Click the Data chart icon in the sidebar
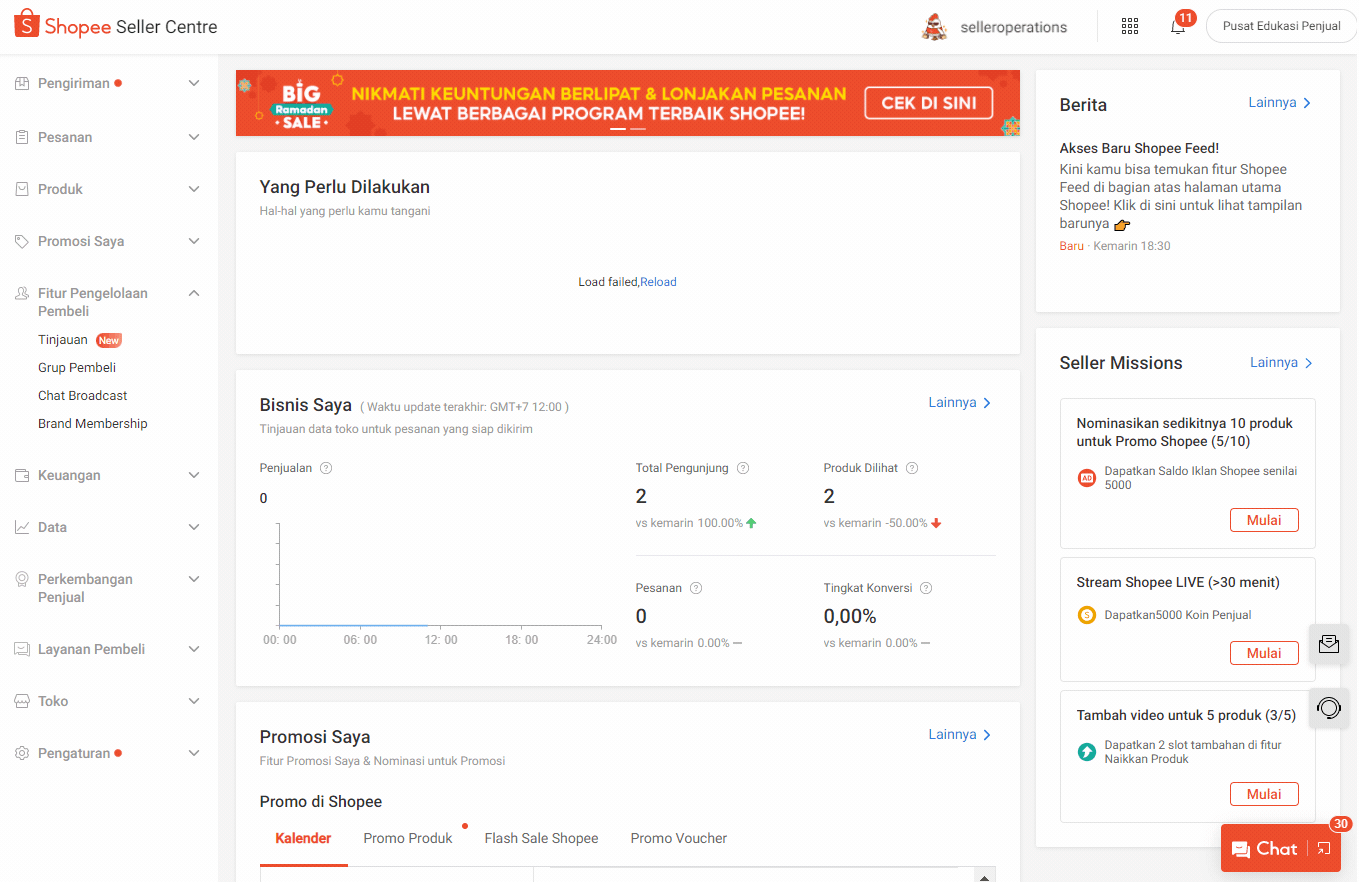The image size is (1359, 882). click(x=23, y=527)
